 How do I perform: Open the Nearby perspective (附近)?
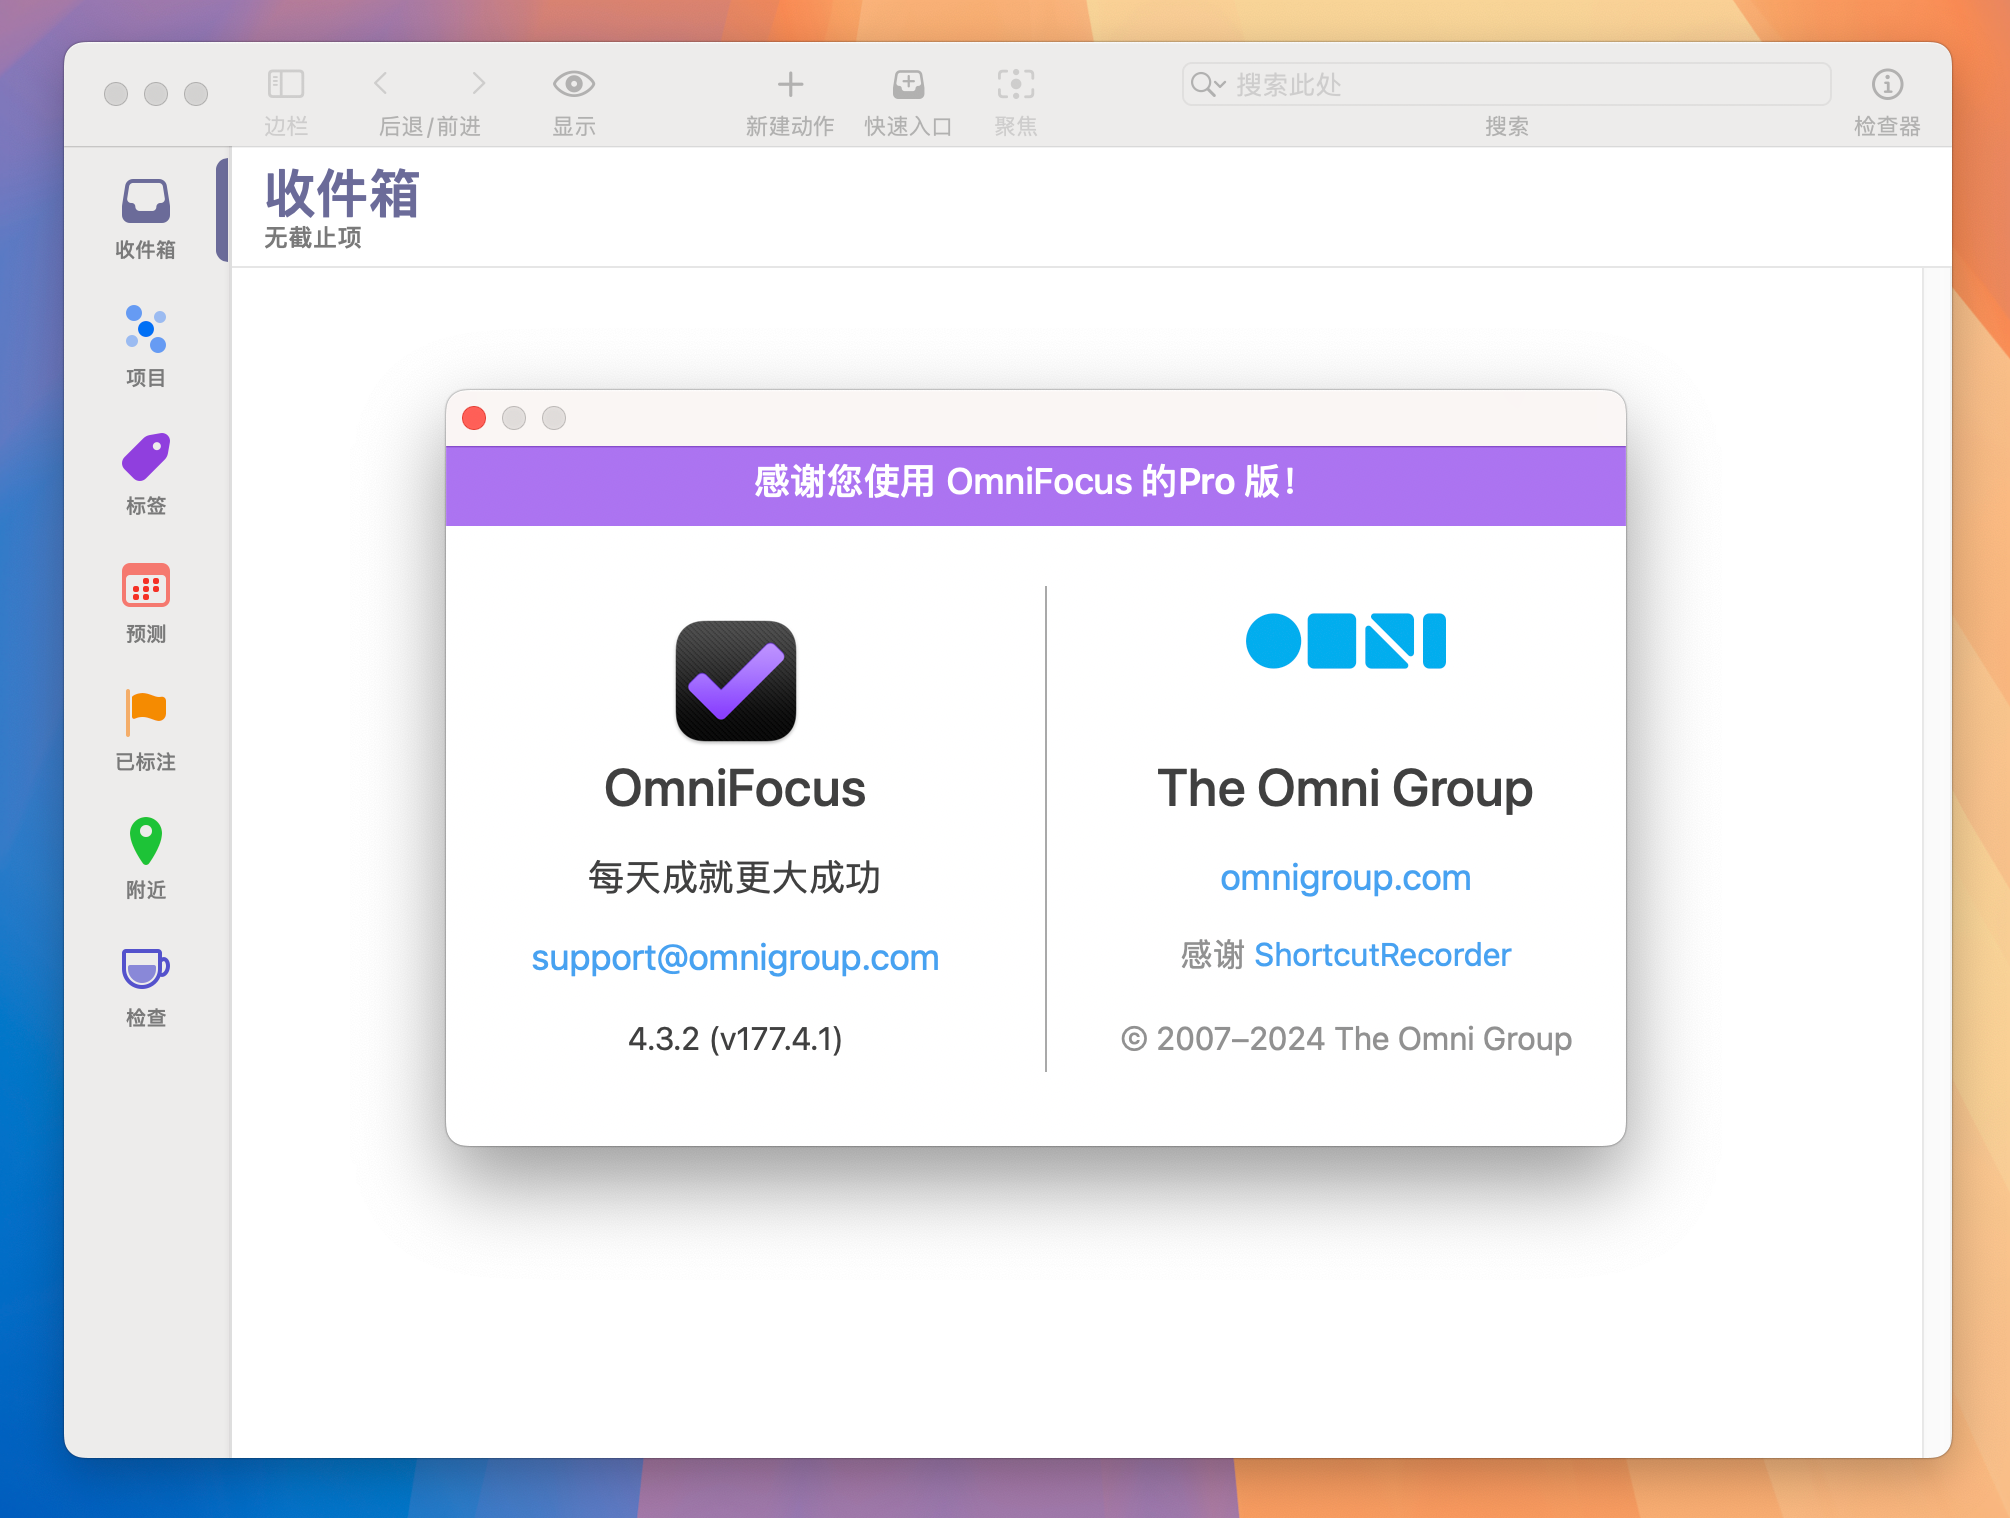pos(146,858)
